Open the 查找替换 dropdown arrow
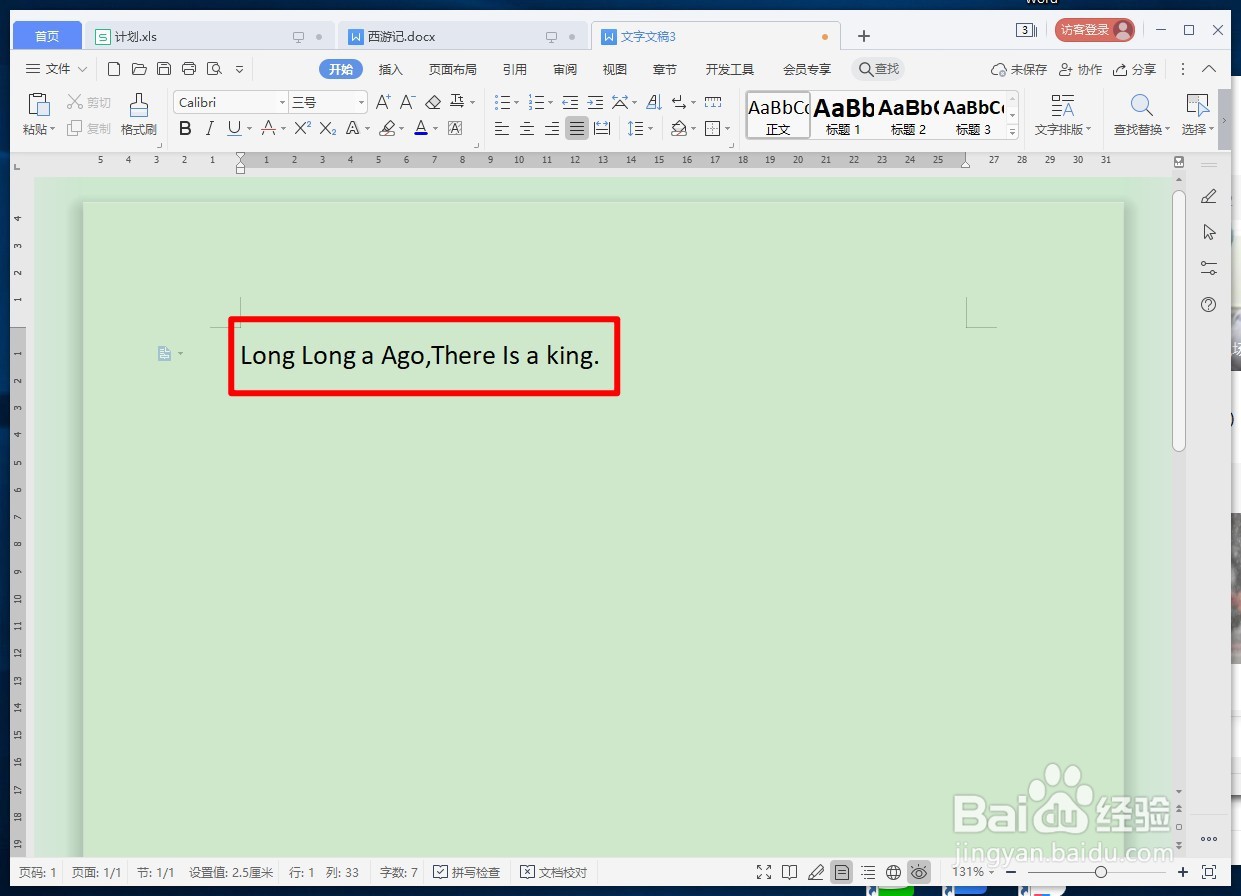This screenshot has height=896, width=1241. click(1168, 129)
